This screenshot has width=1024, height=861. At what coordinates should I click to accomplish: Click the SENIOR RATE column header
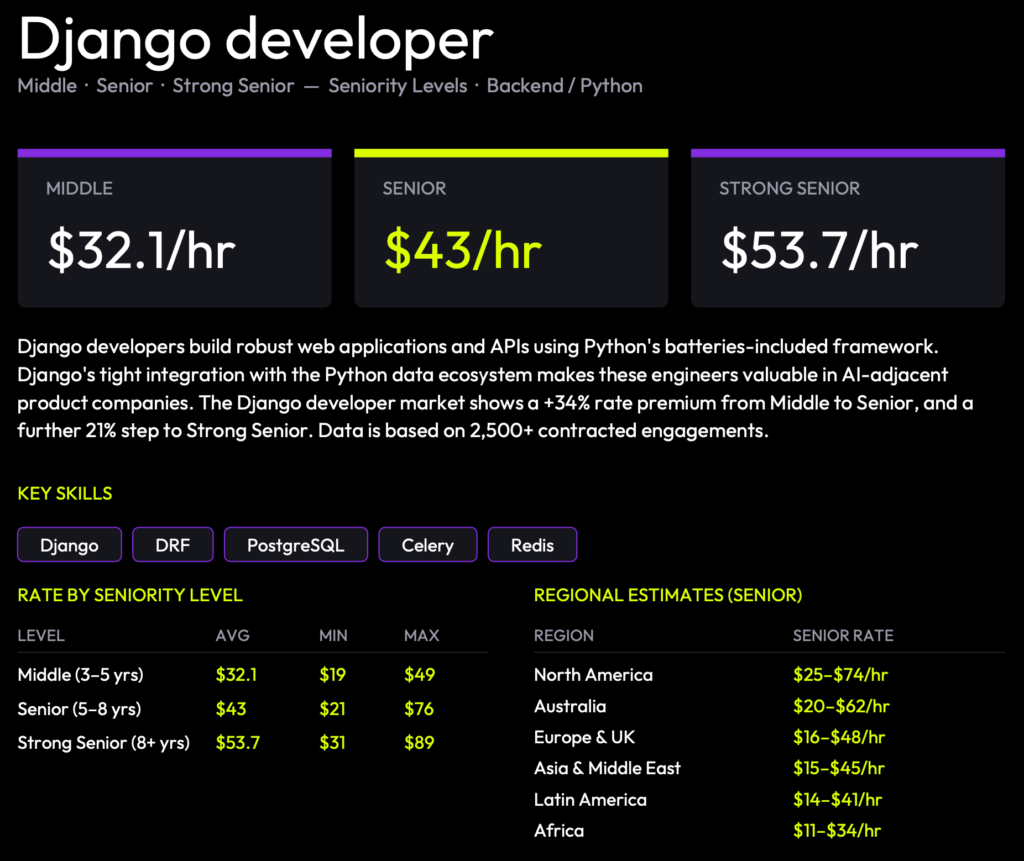tap(843, 636)
